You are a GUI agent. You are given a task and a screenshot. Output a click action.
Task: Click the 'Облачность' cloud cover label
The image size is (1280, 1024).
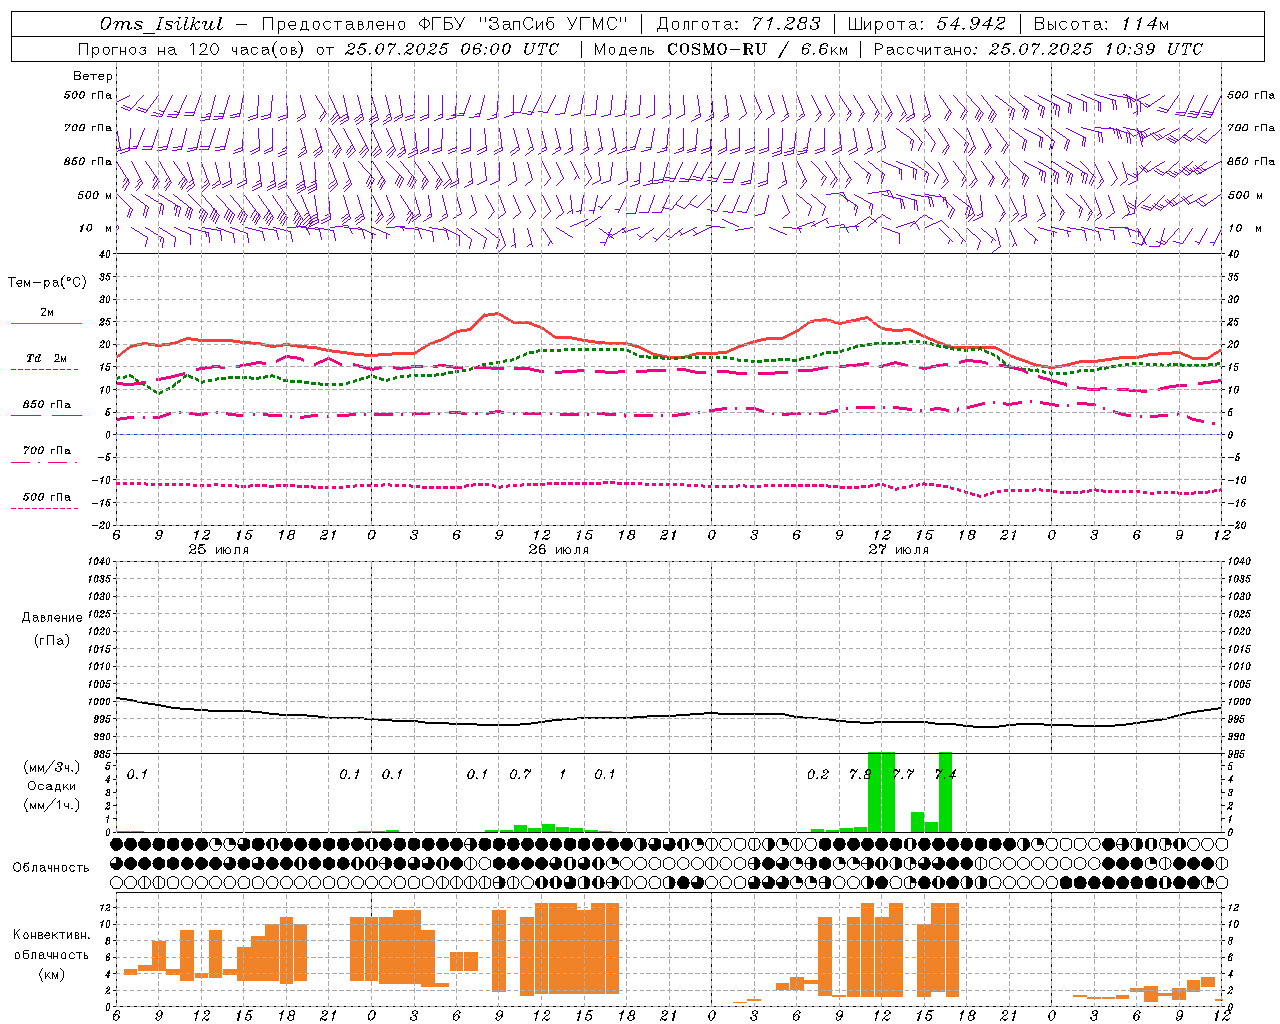point(51,867)
